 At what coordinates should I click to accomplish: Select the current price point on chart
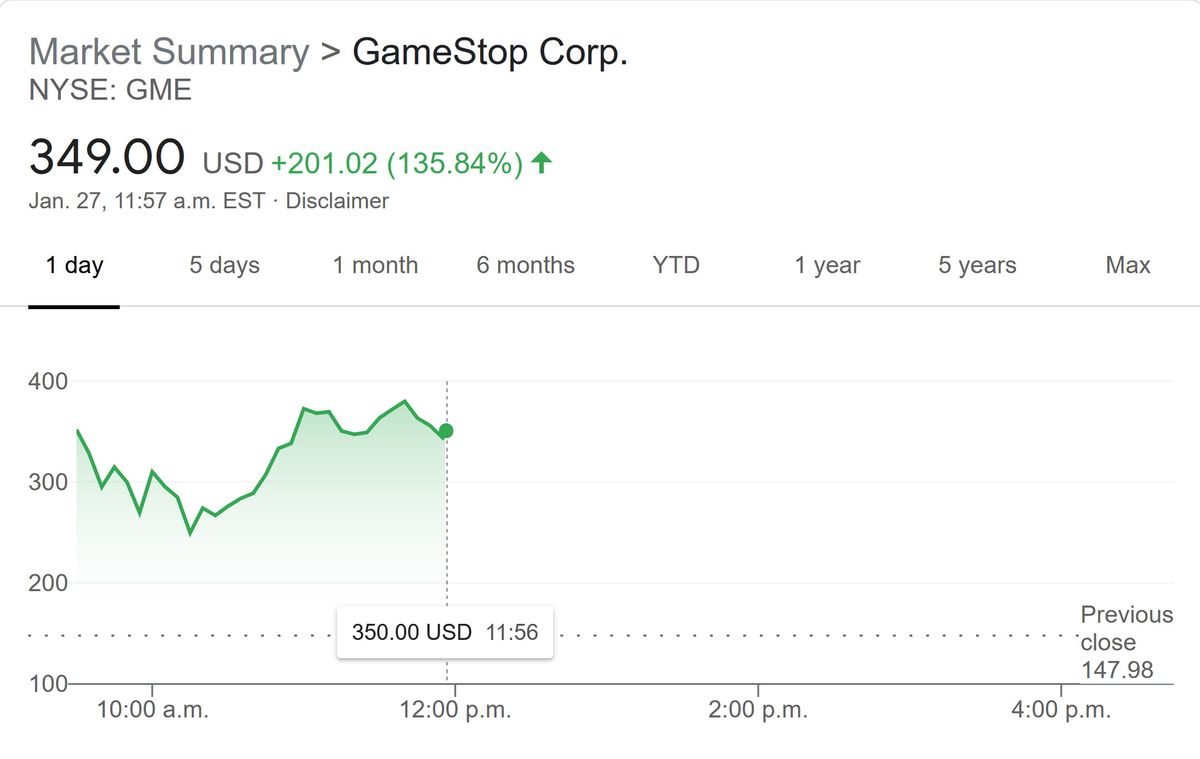point(444,431)
